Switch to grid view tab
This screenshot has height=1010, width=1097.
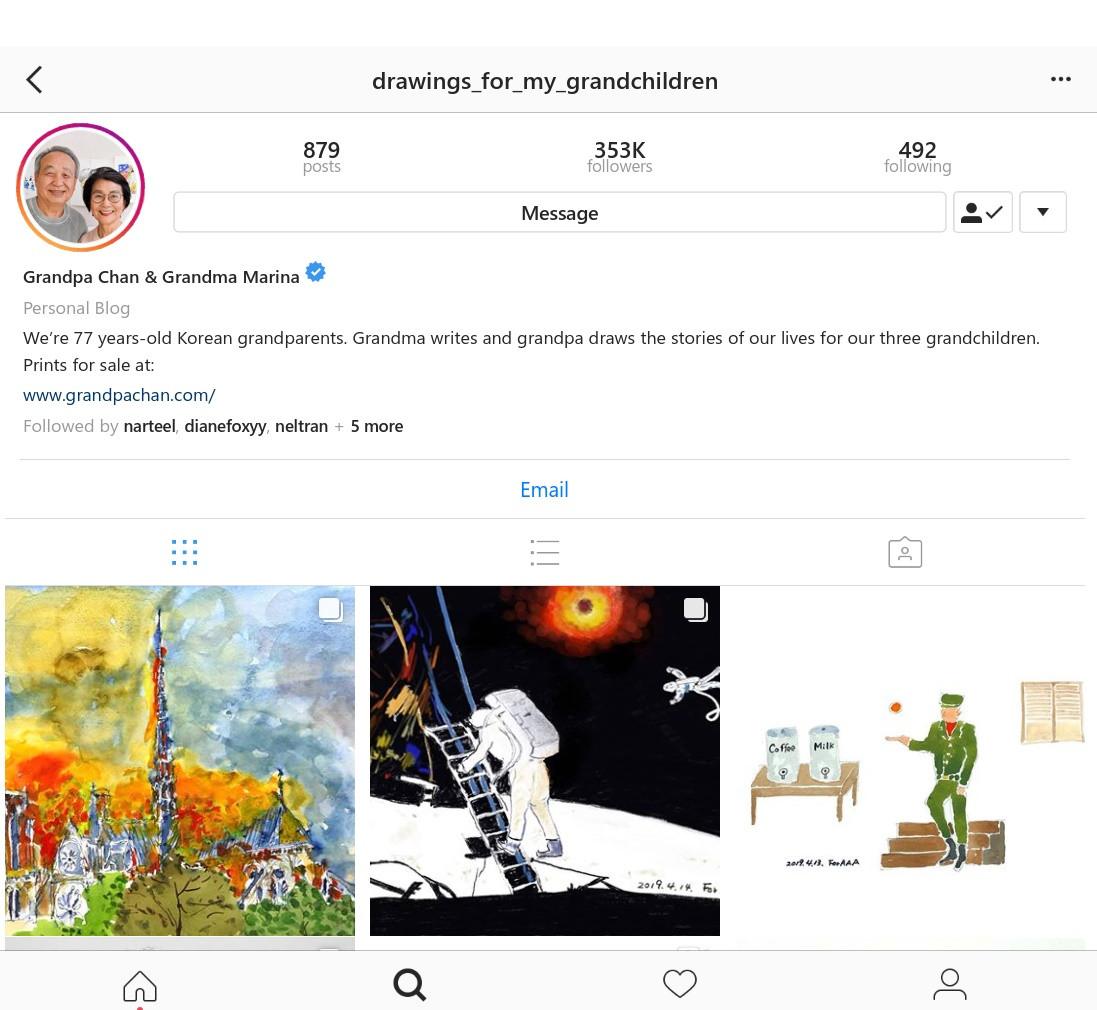click(185, 553)
